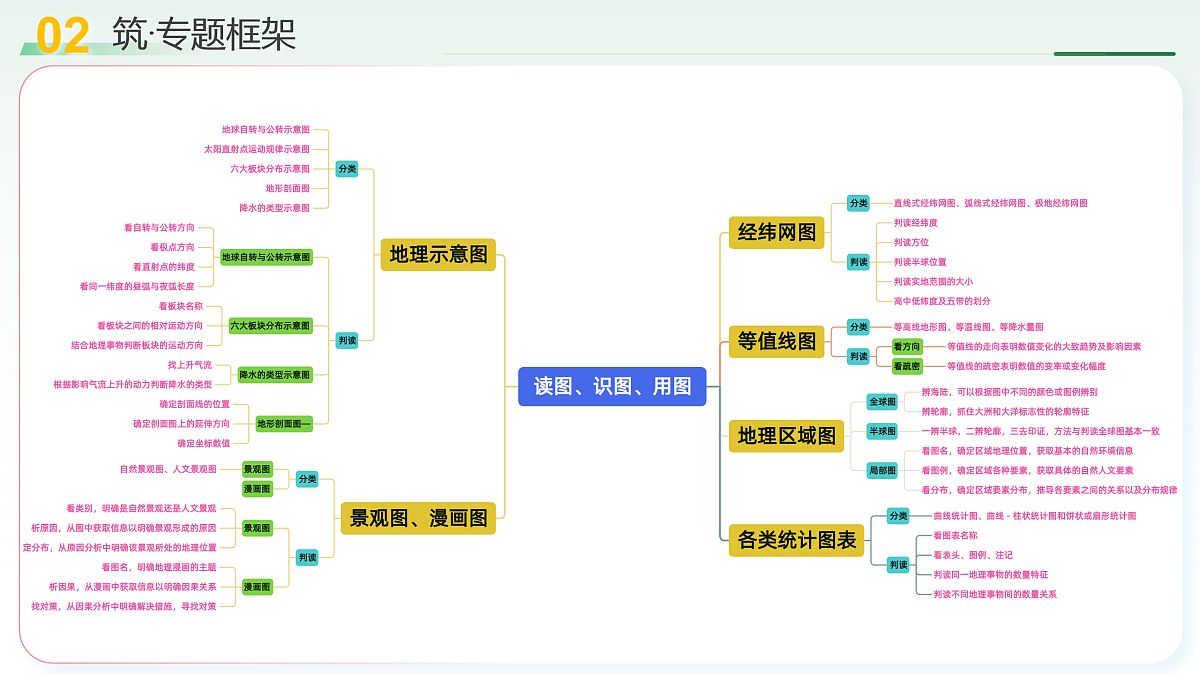Click the text 判读不同地理事物间的数量关系
The width and height of the screenshot is (1200, 675).
(995, 594)
